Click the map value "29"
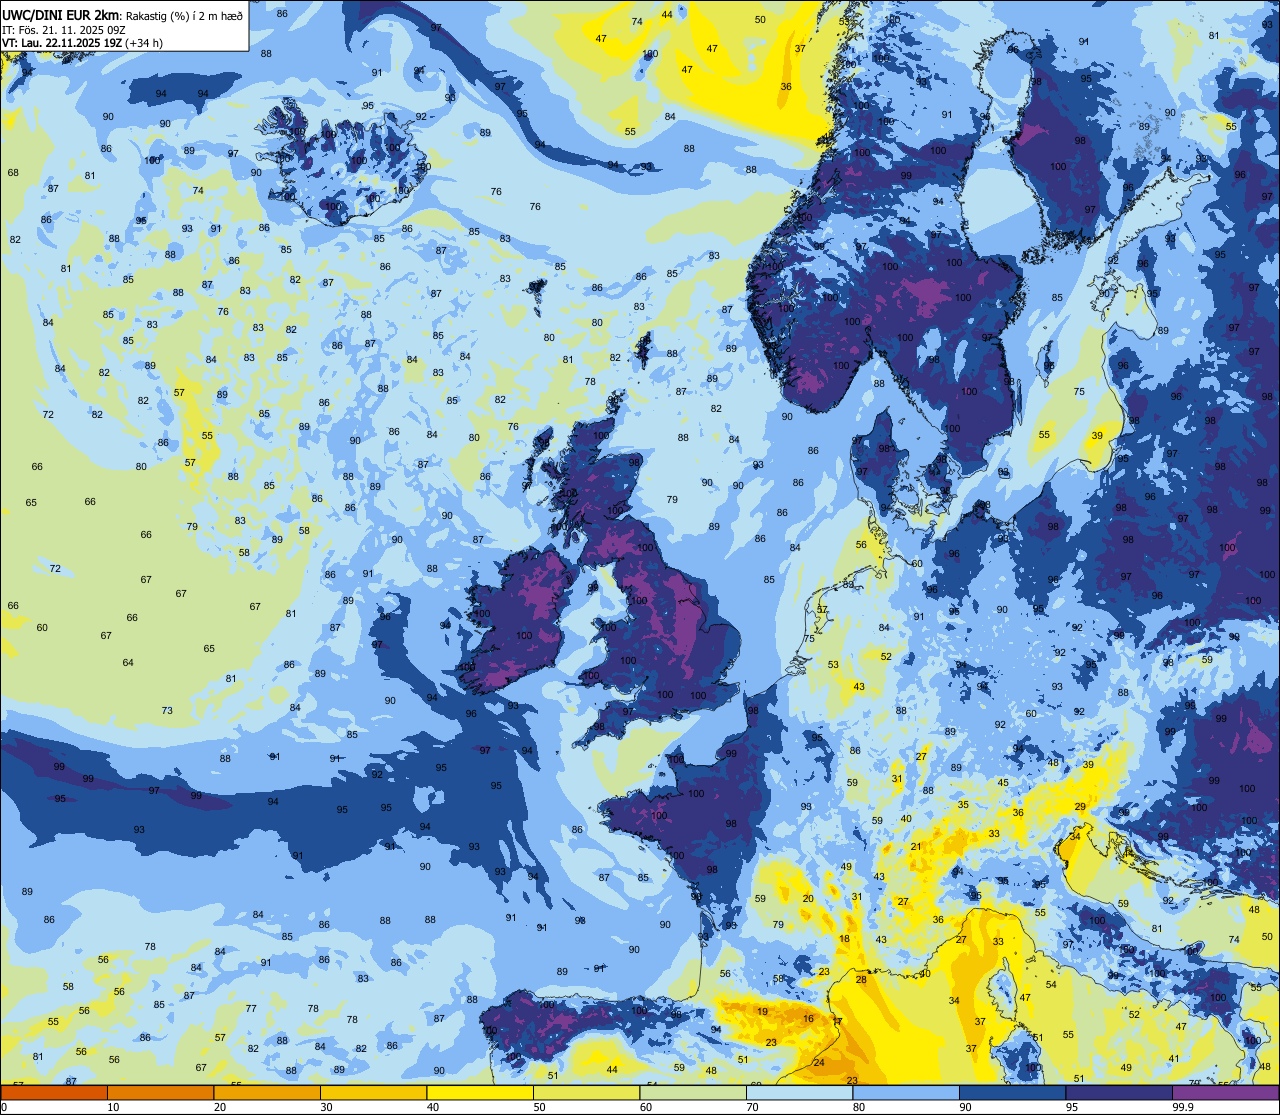 coord(1080,806)
